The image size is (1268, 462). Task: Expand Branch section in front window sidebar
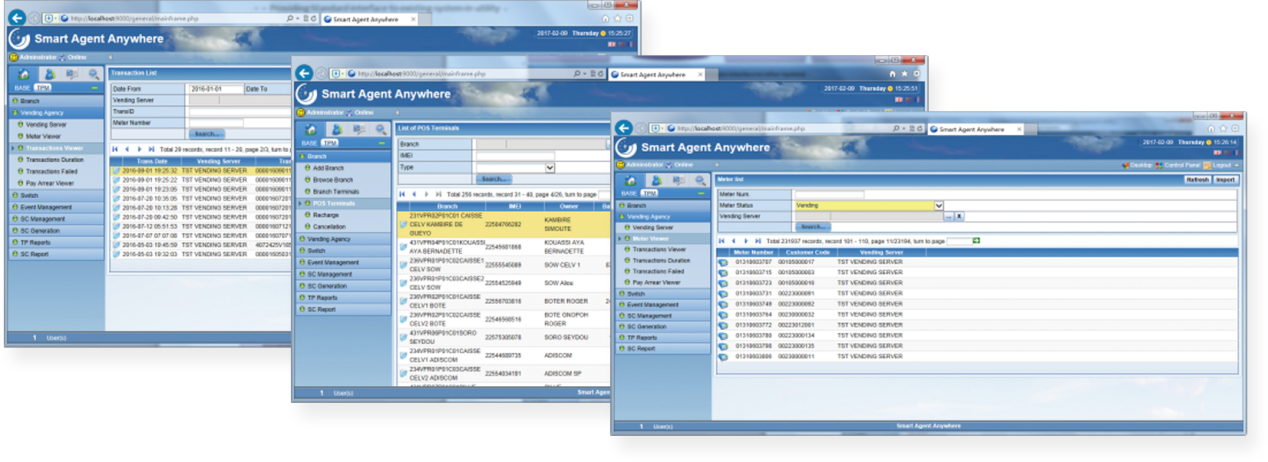tap(663, 205)
